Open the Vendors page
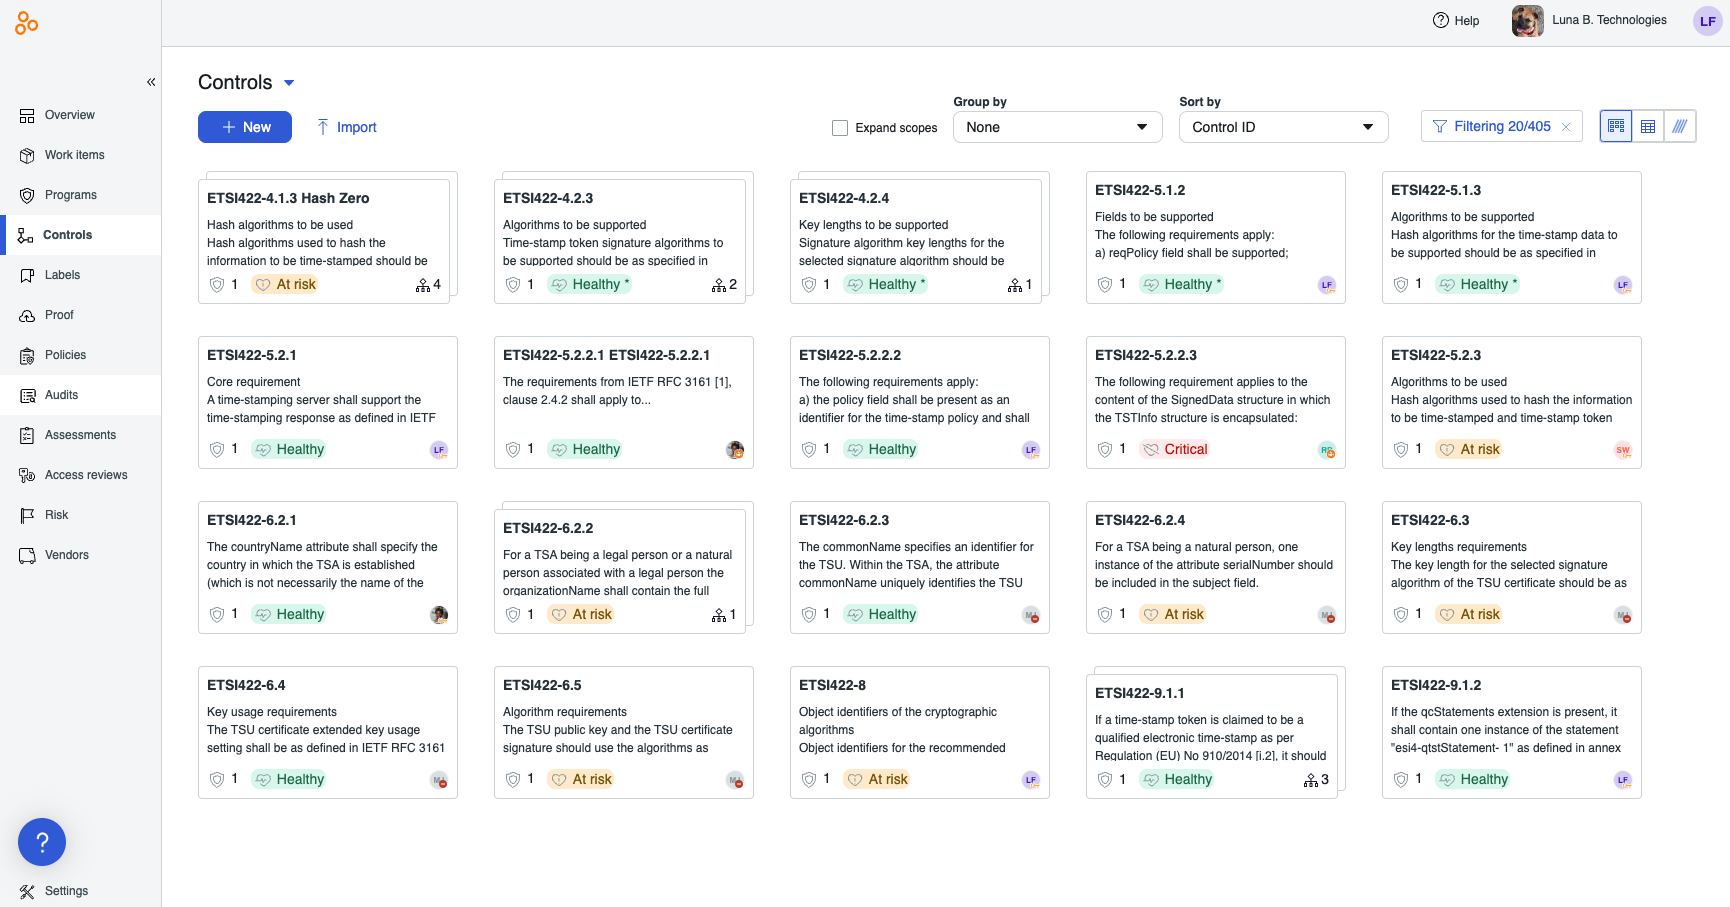 click(66, 554)
